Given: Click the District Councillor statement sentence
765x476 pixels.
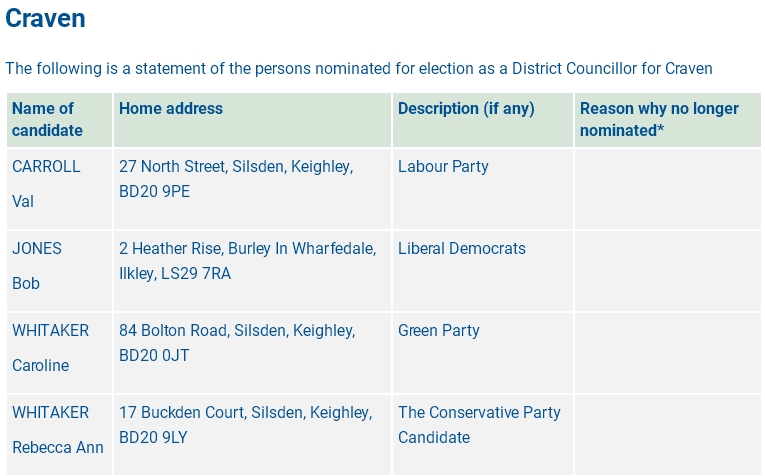Looking at the screenshot, I should [x=358, y=68].
